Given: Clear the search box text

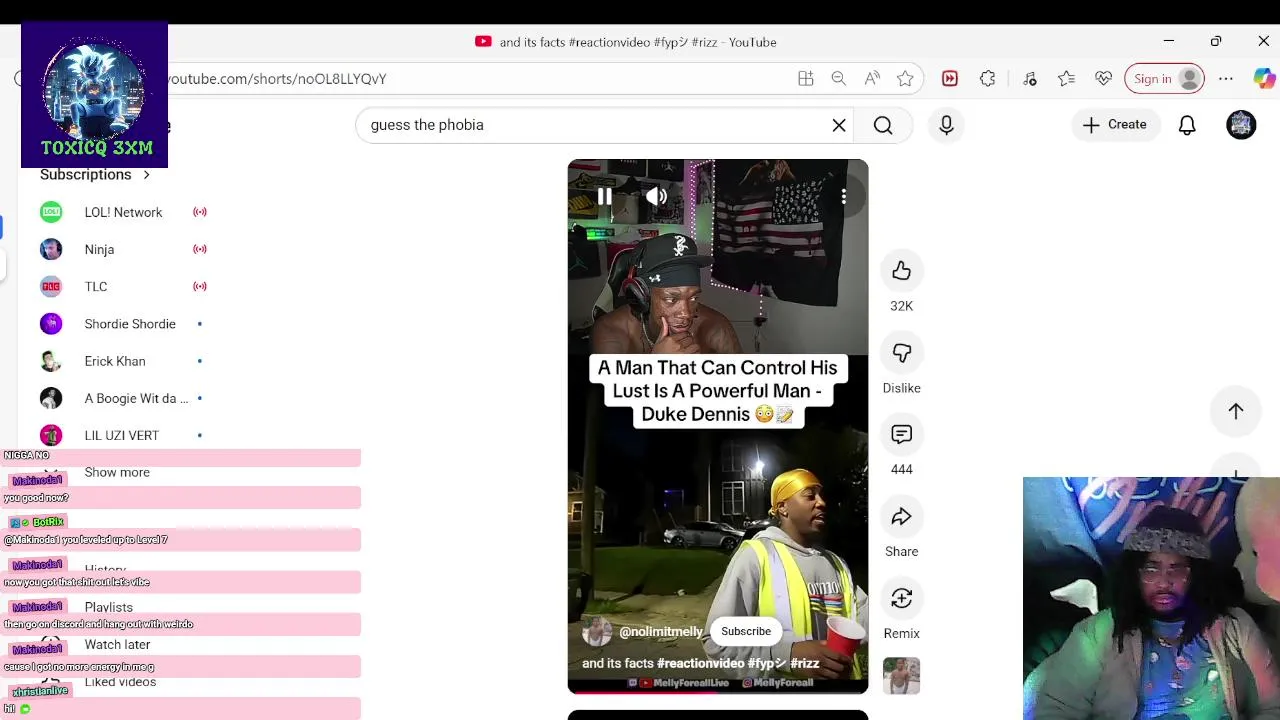Looking at the screenshot, I should pos(839,125).
